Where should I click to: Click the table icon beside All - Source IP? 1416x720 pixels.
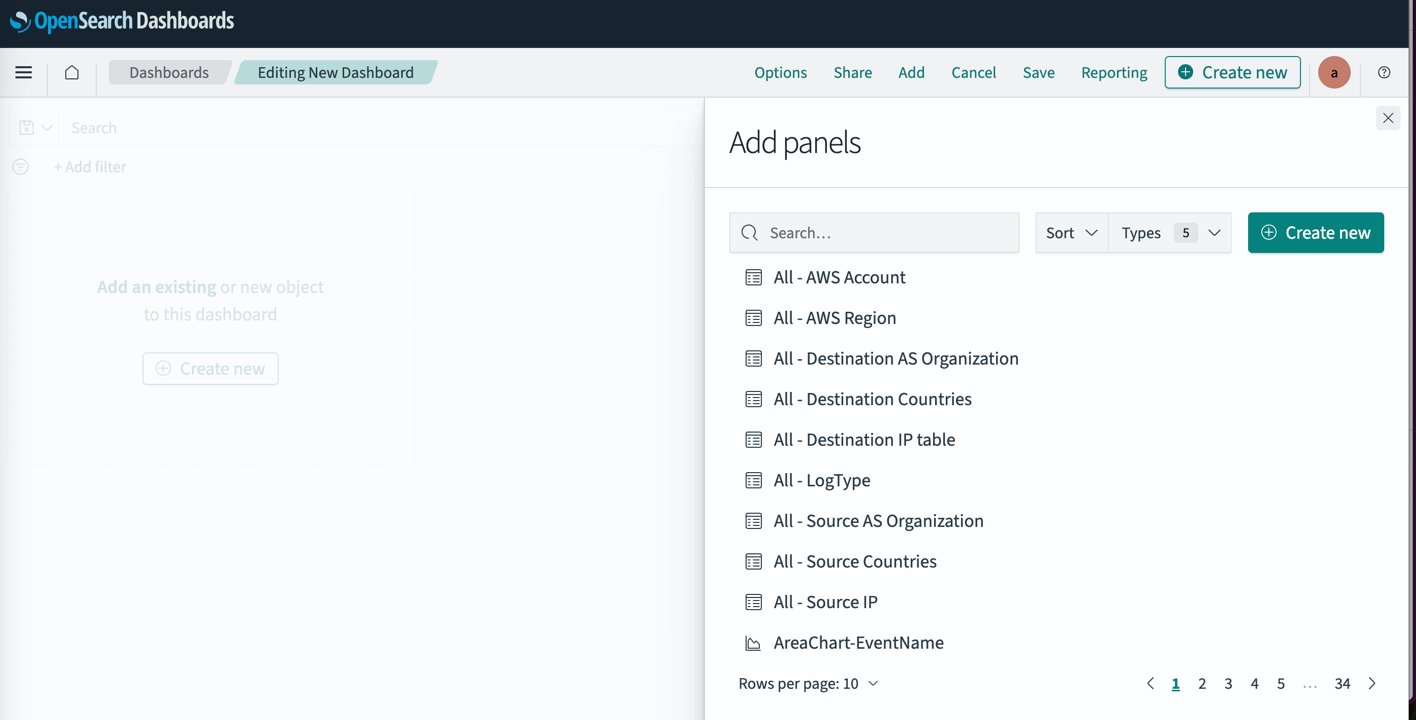pyautogui.click(x=754, y=602)
